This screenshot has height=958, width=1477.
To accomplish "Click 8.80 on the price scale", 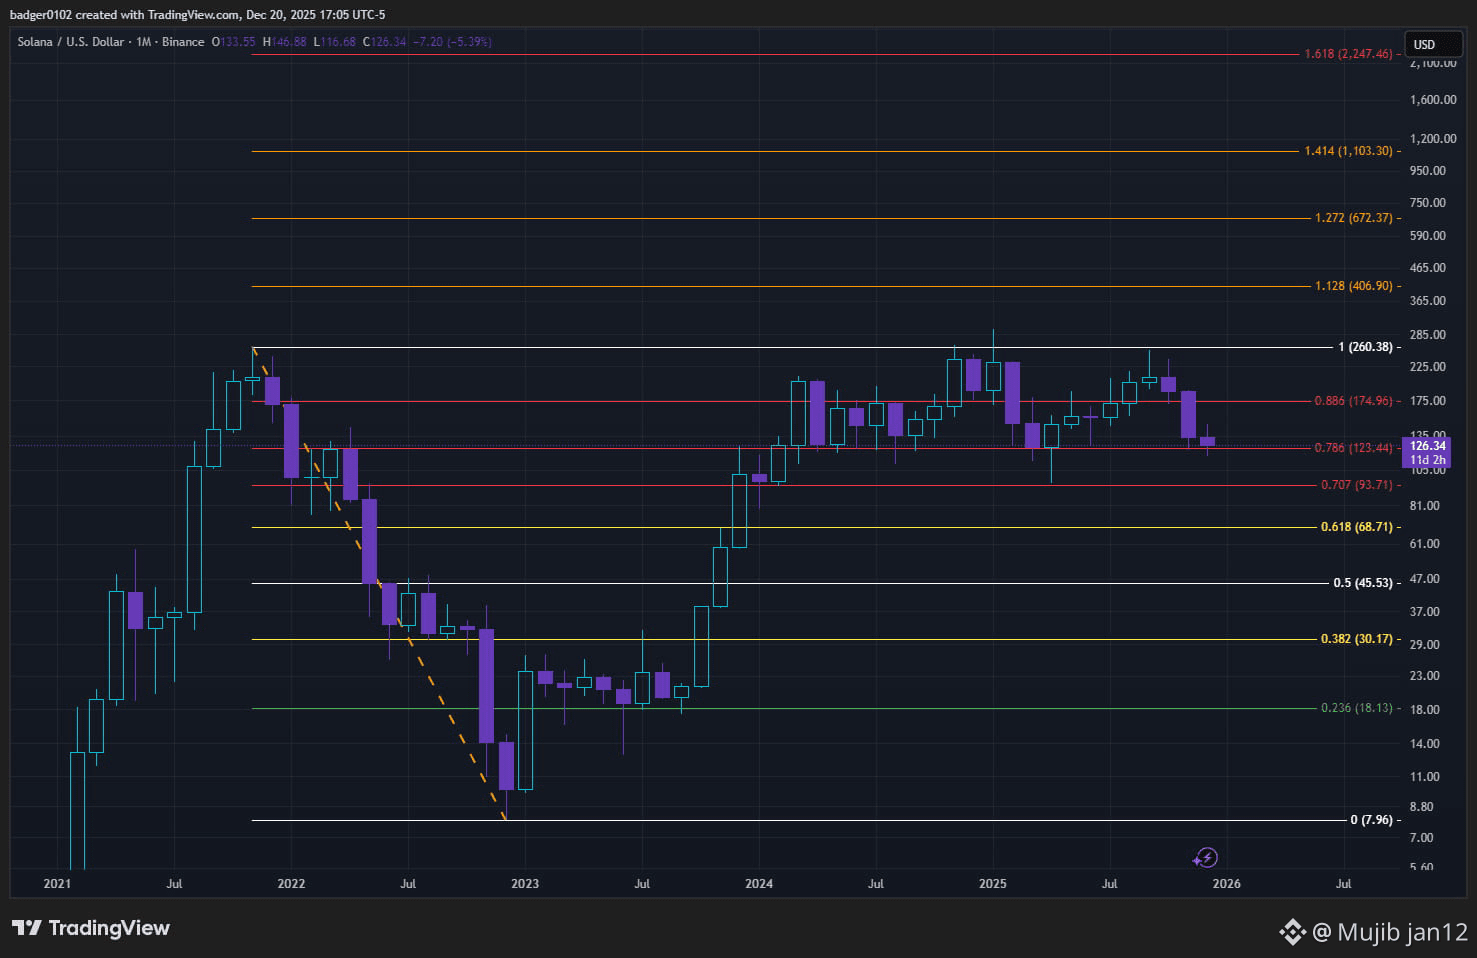I will (x=1422, y=807).
